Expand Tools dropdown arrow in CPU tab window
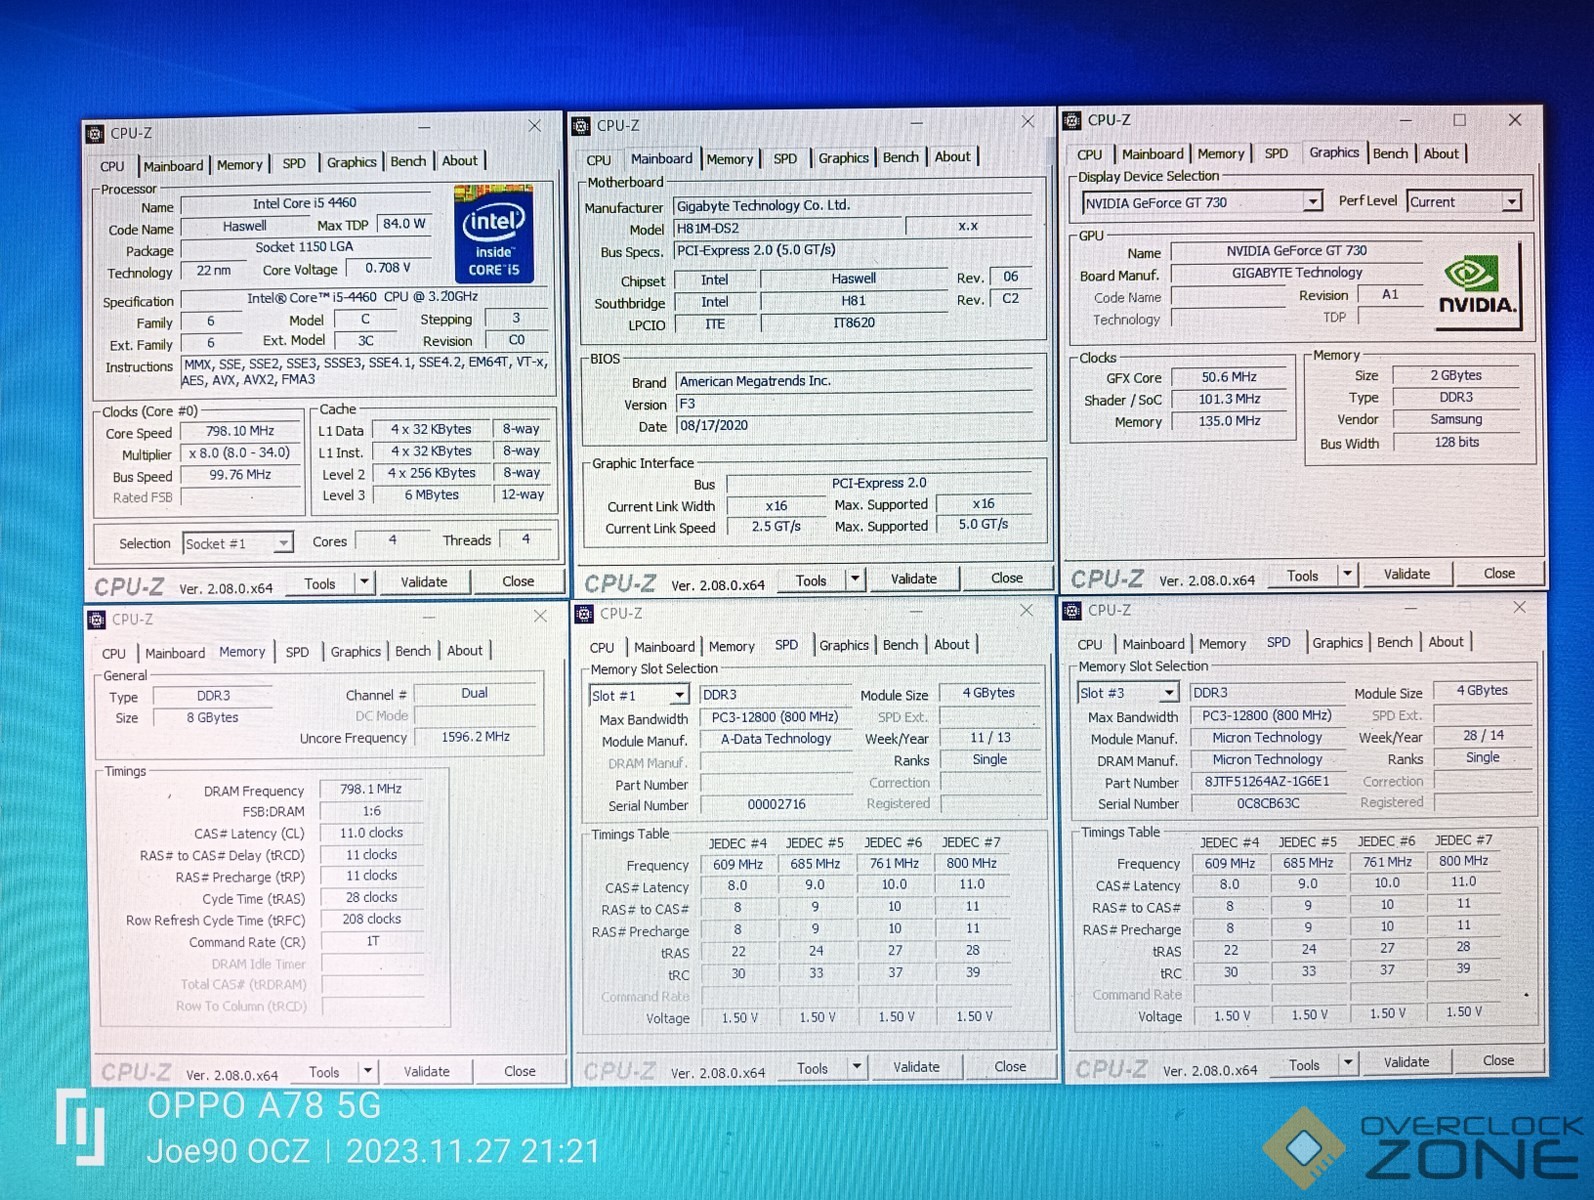This screenshot has height=1200, width=1594. [x=364, y=583]
